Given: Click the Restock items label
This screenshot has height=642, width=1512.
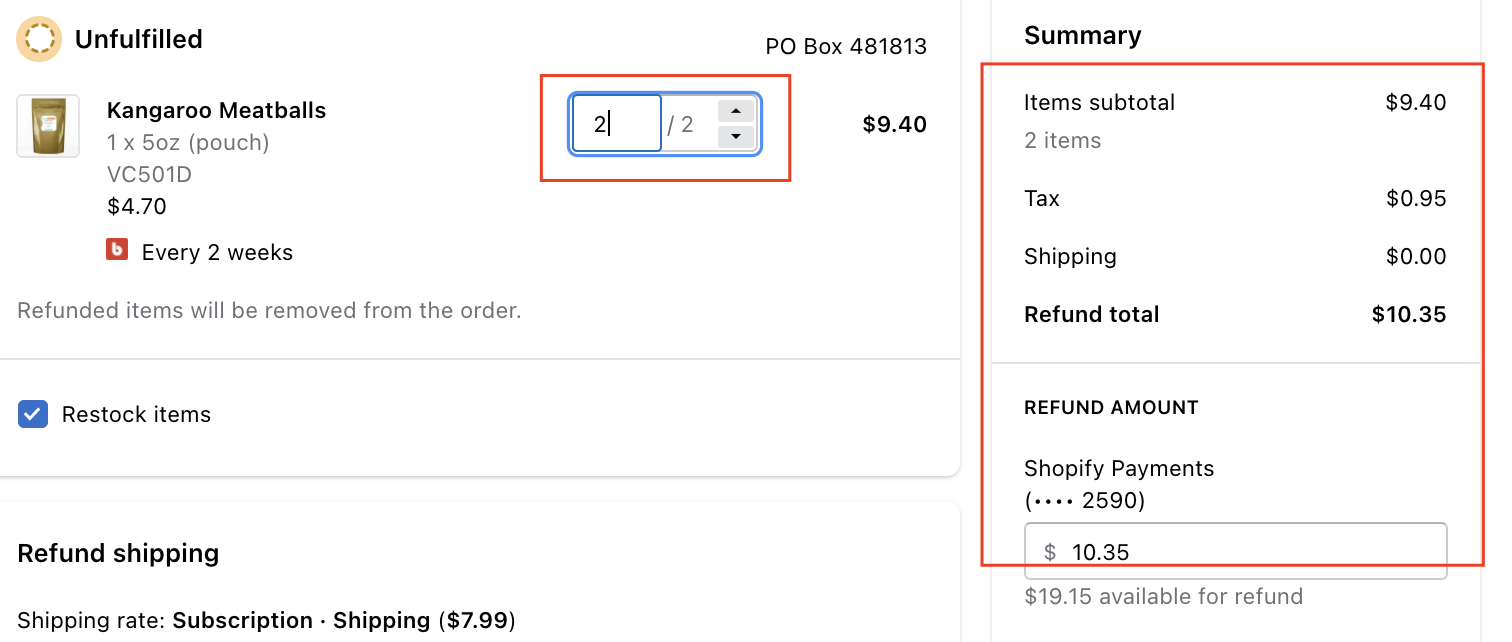Looking at the screenshot, I should pos(136,414).
